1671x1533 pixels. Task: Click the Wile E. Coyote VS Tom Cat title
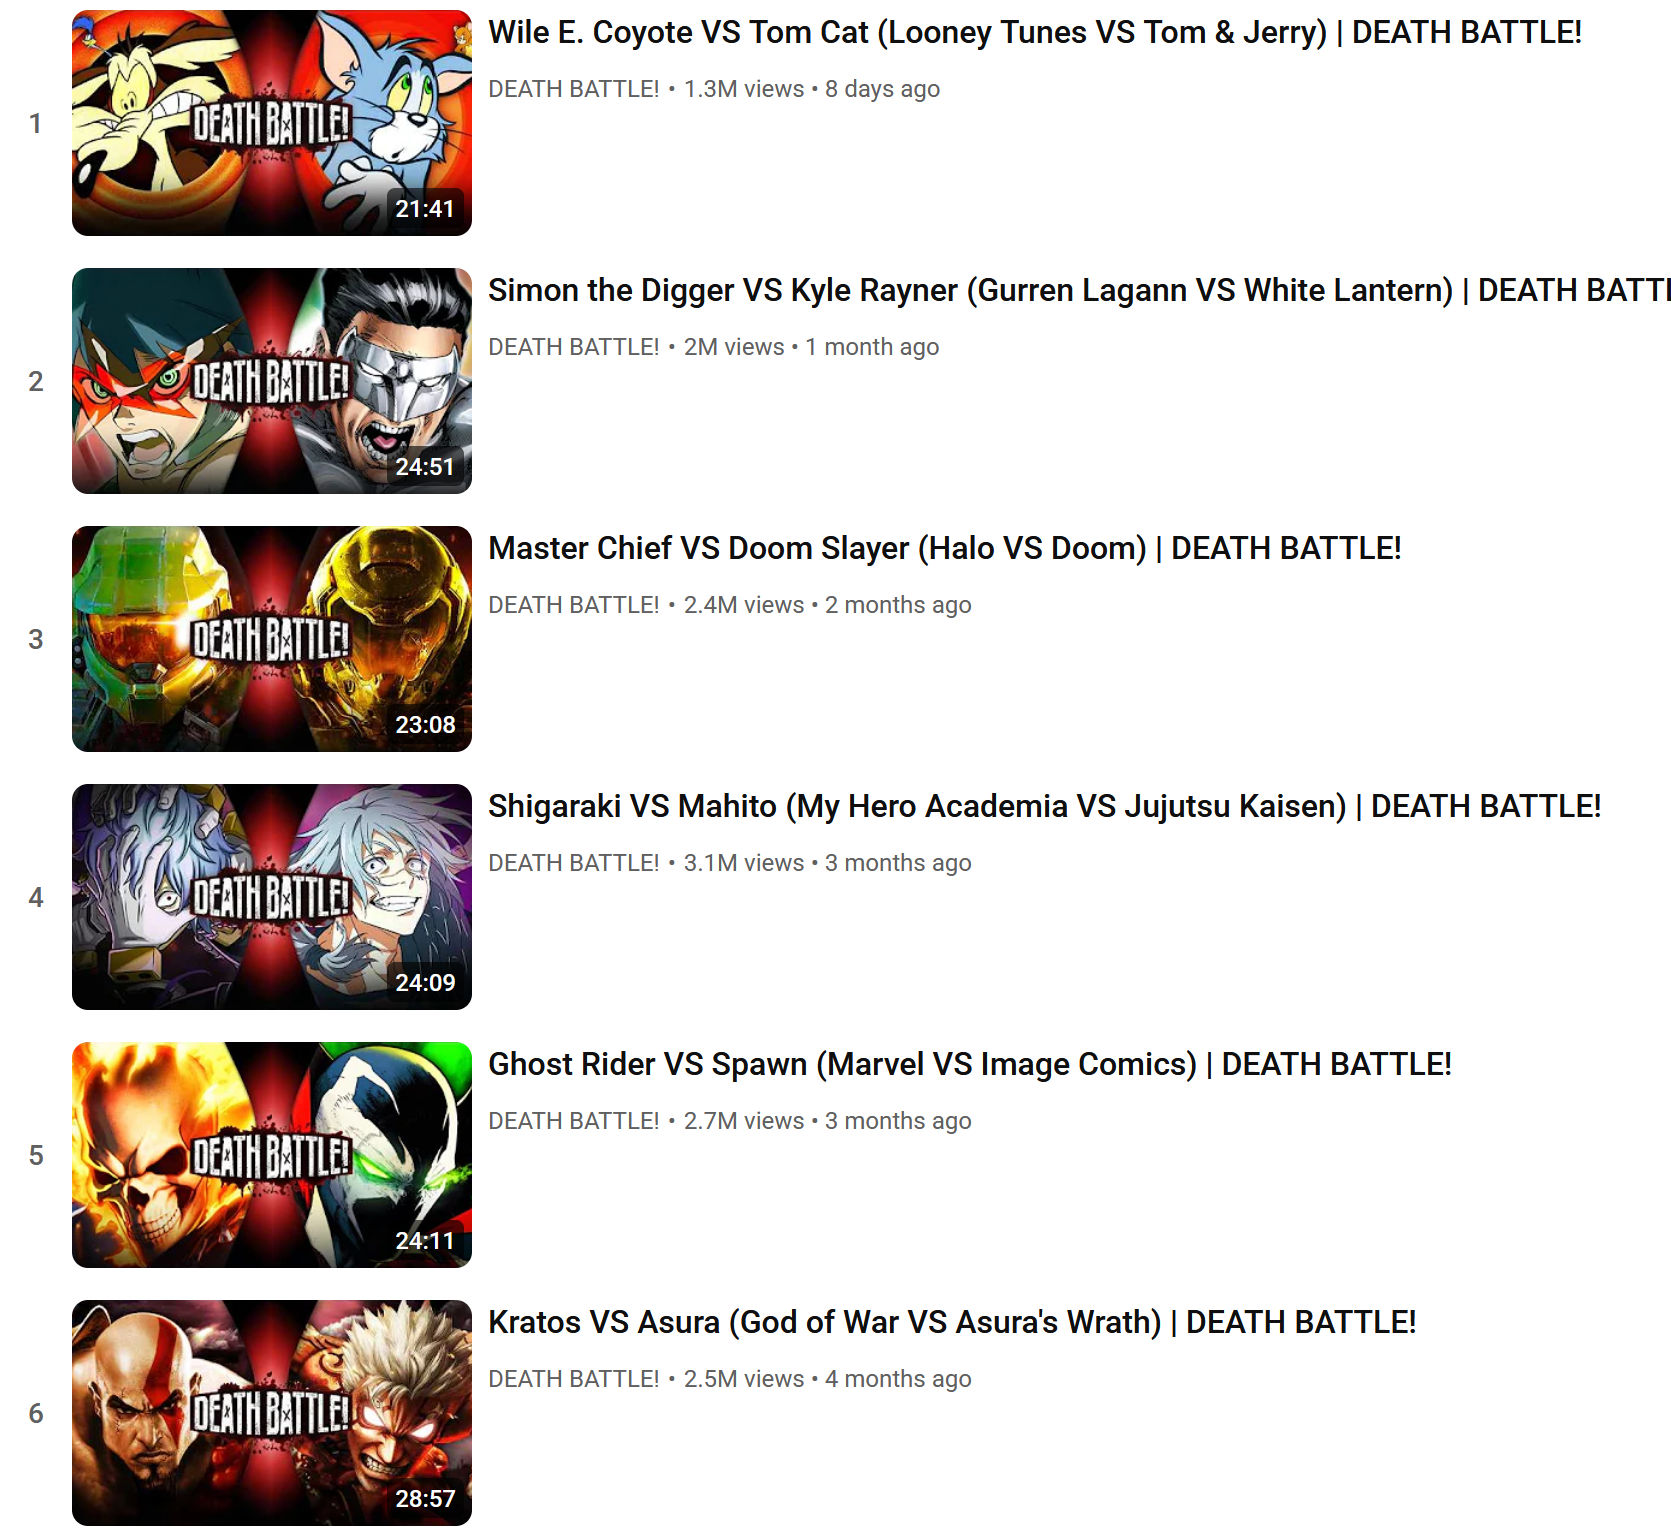(x=1035, y=33)
